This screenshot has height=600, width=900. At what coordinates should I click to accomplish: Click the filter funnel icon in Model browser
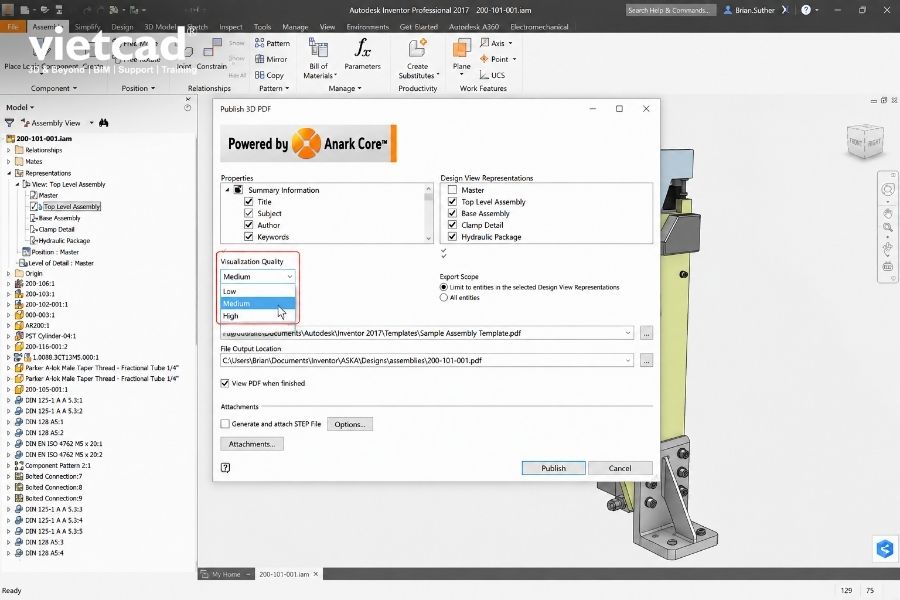pos(9,123)
